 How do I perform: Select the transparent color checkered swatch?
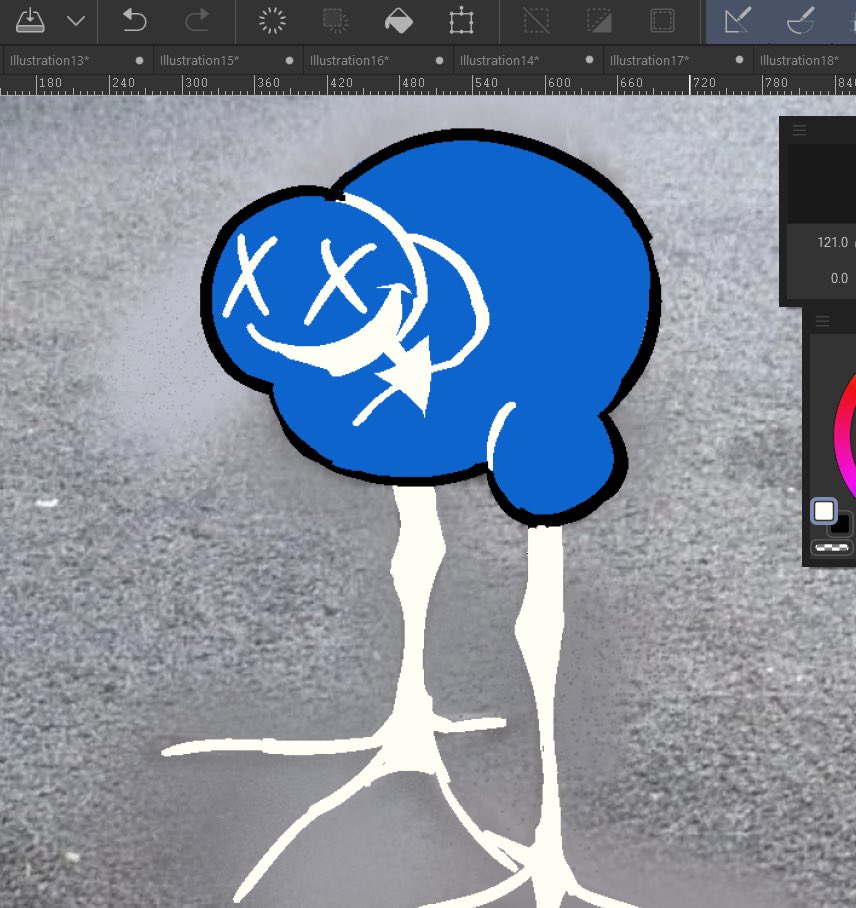click(x=832, y=547)
